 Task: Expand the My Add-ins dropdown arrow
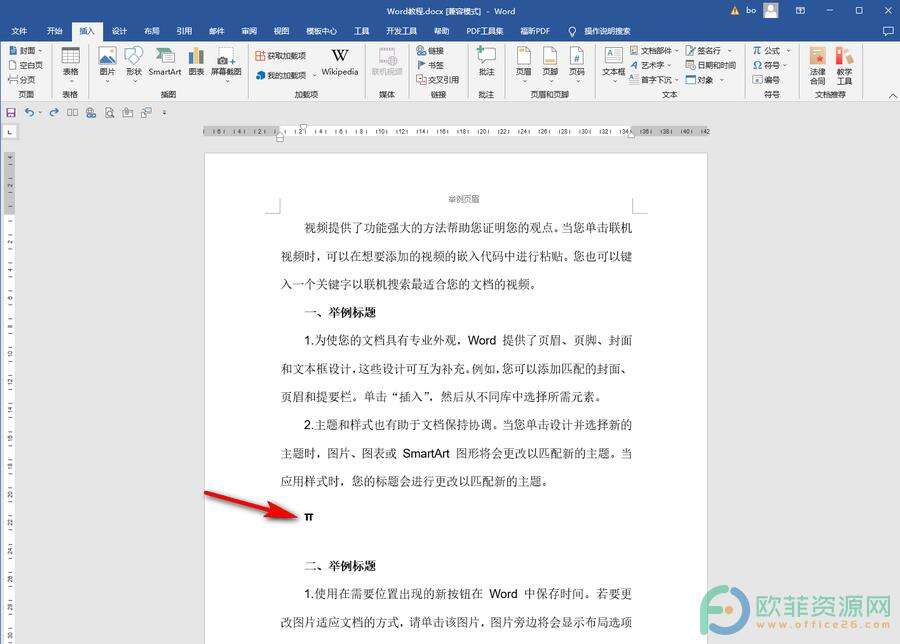coord(315,75)
